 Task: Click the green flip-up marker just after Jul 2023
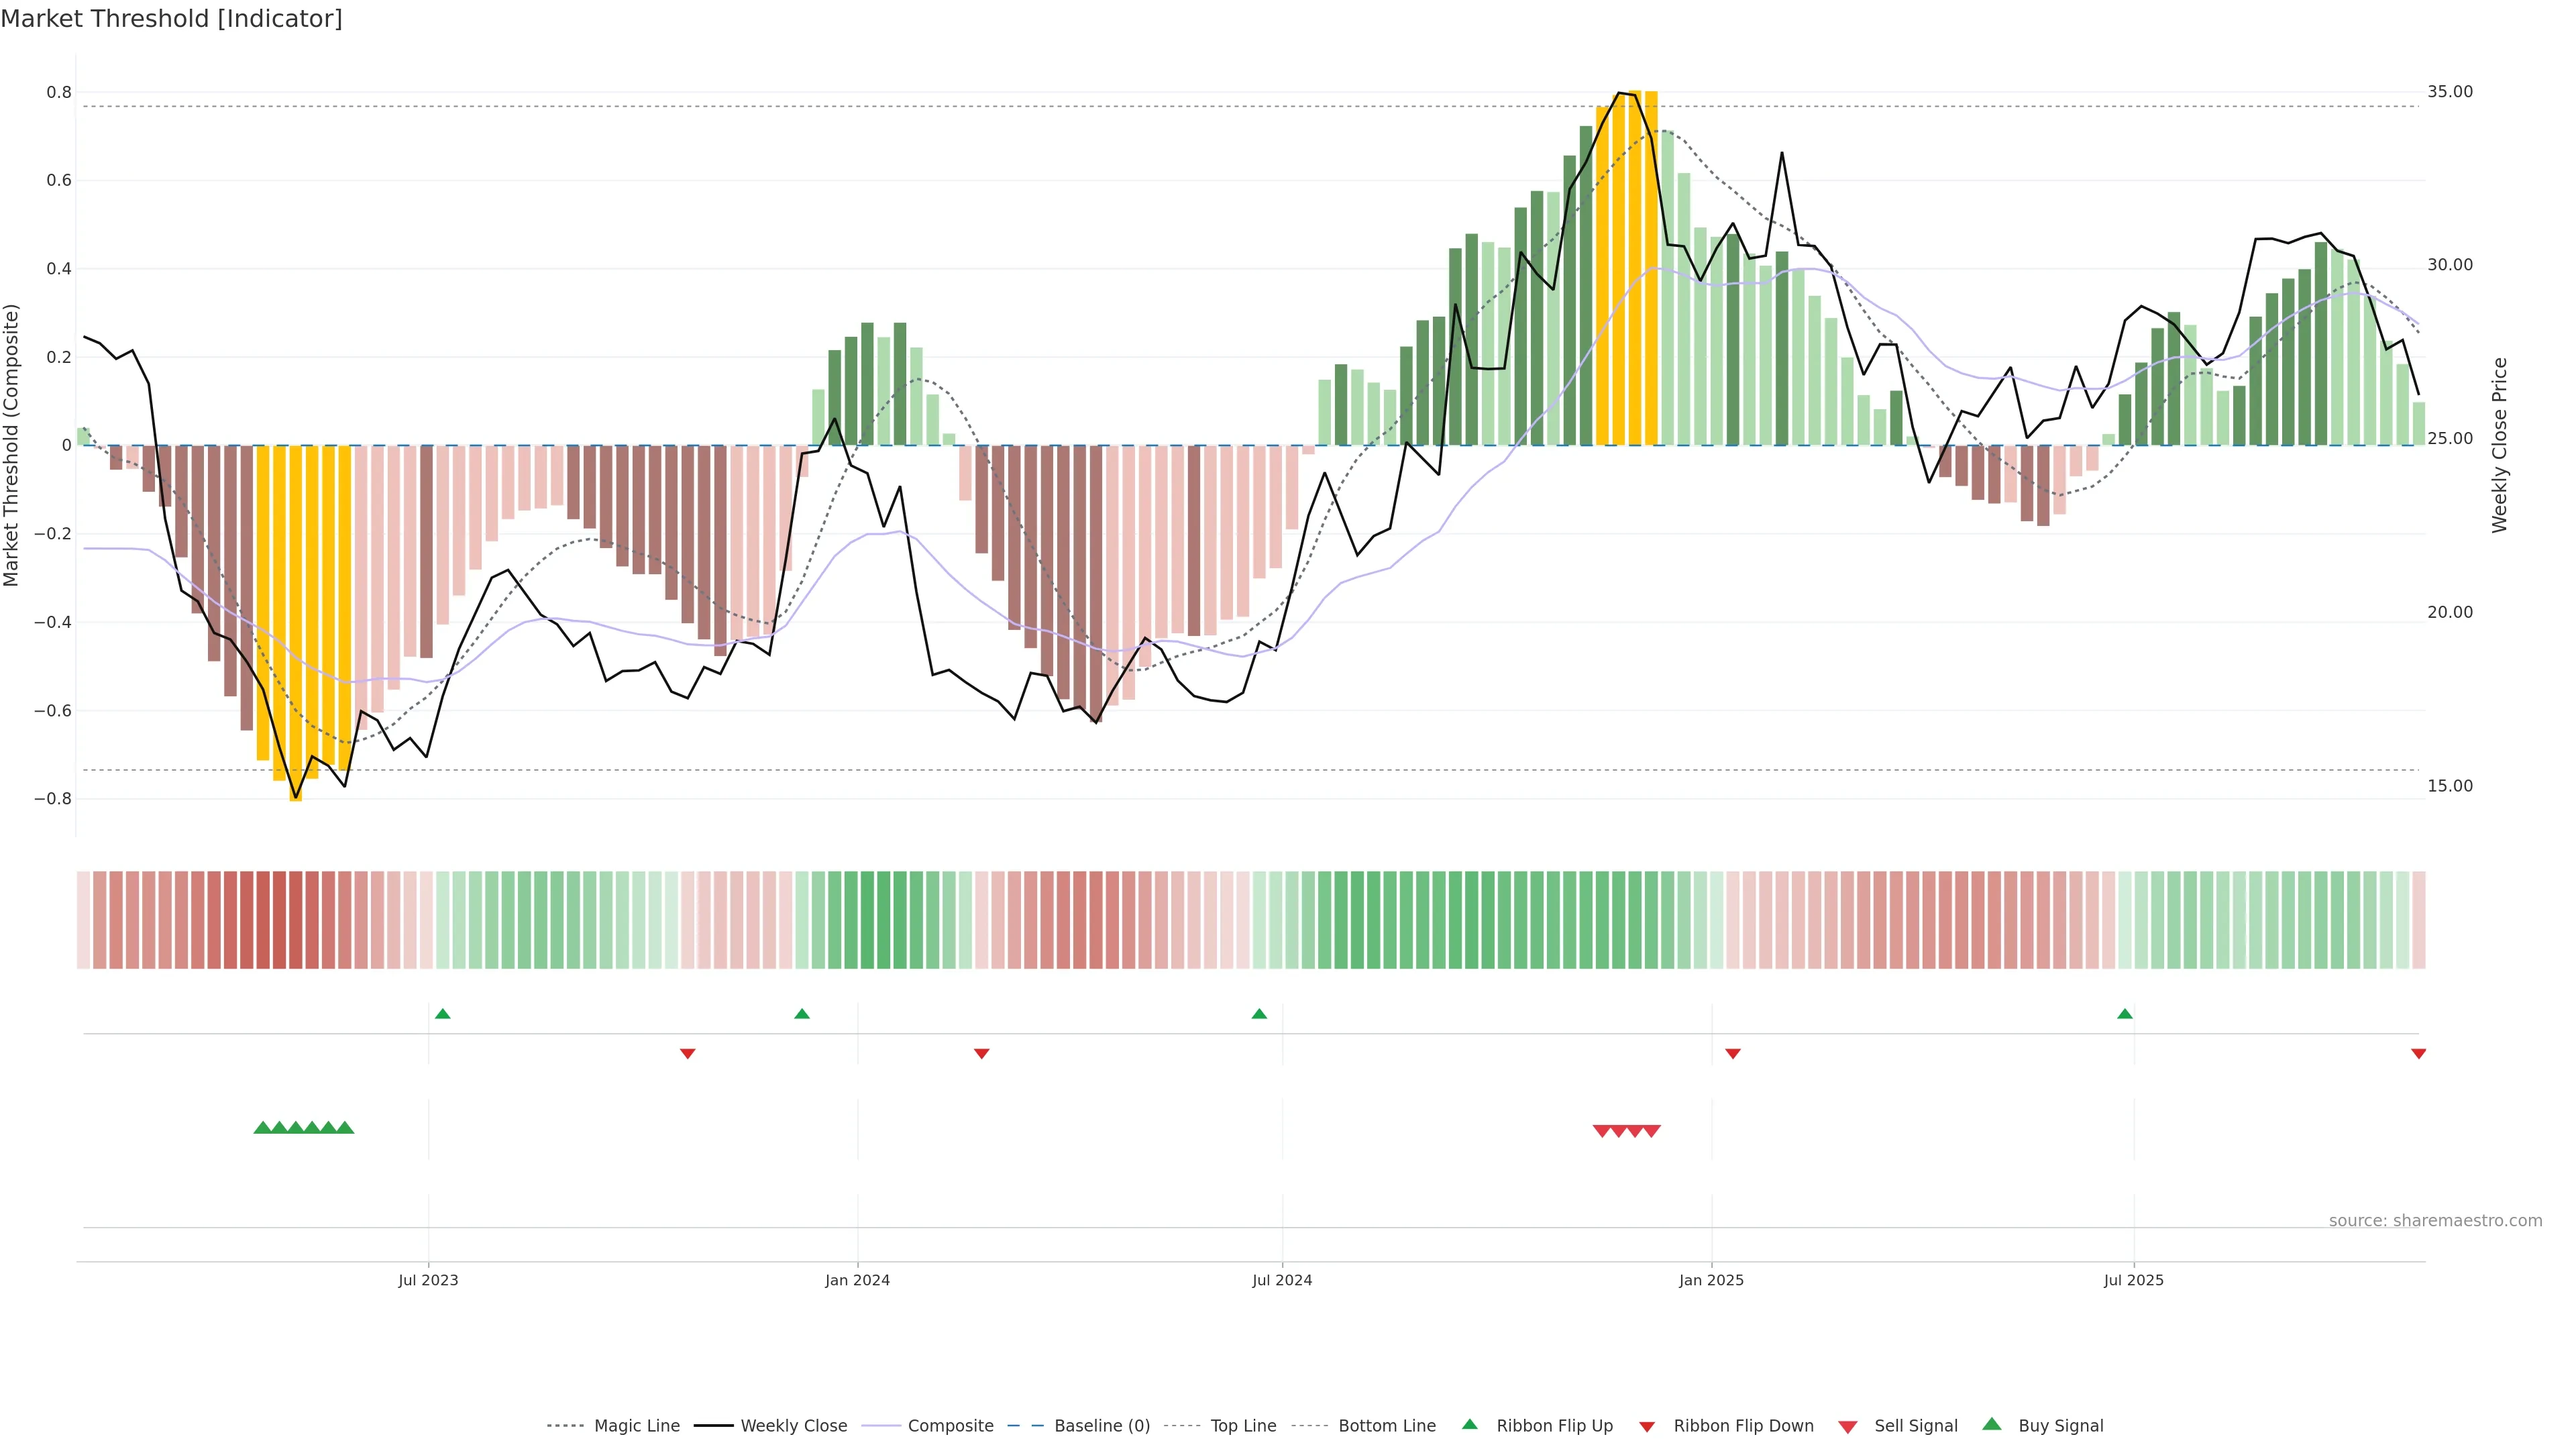[x=443, y=1014]
